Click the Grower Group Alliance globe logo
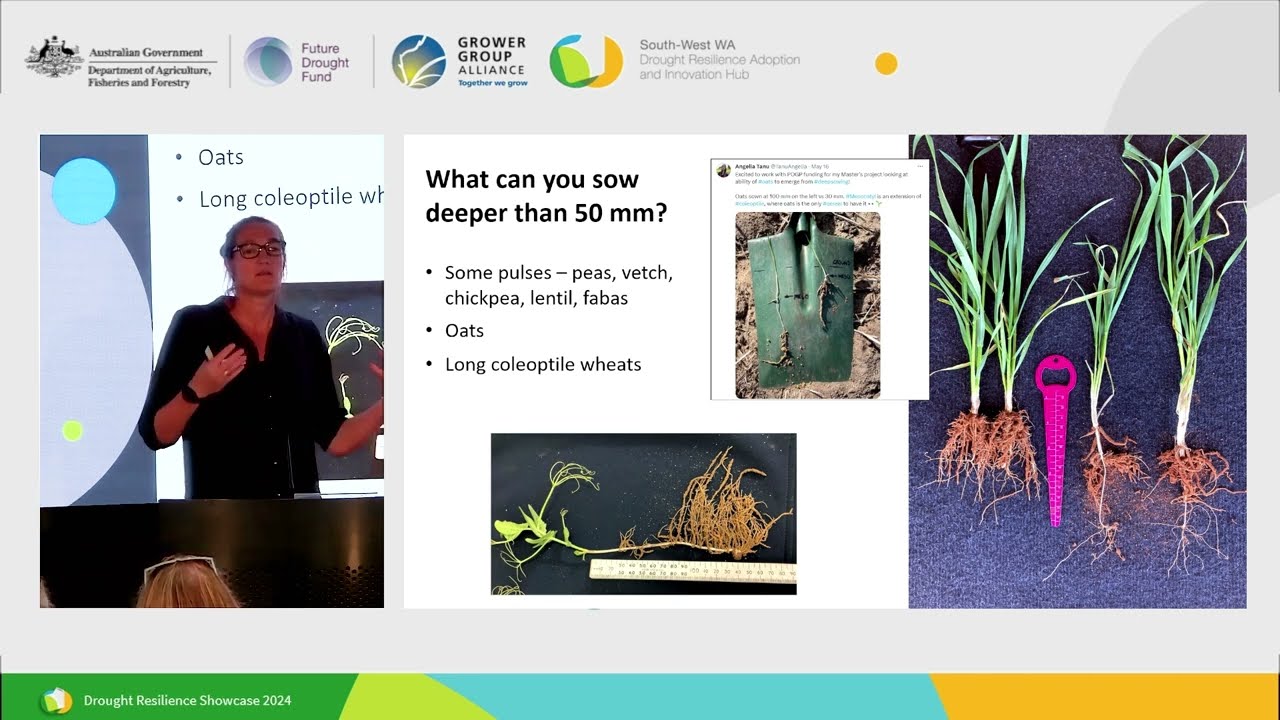The image size is (1280, 720). click(419, 62)
